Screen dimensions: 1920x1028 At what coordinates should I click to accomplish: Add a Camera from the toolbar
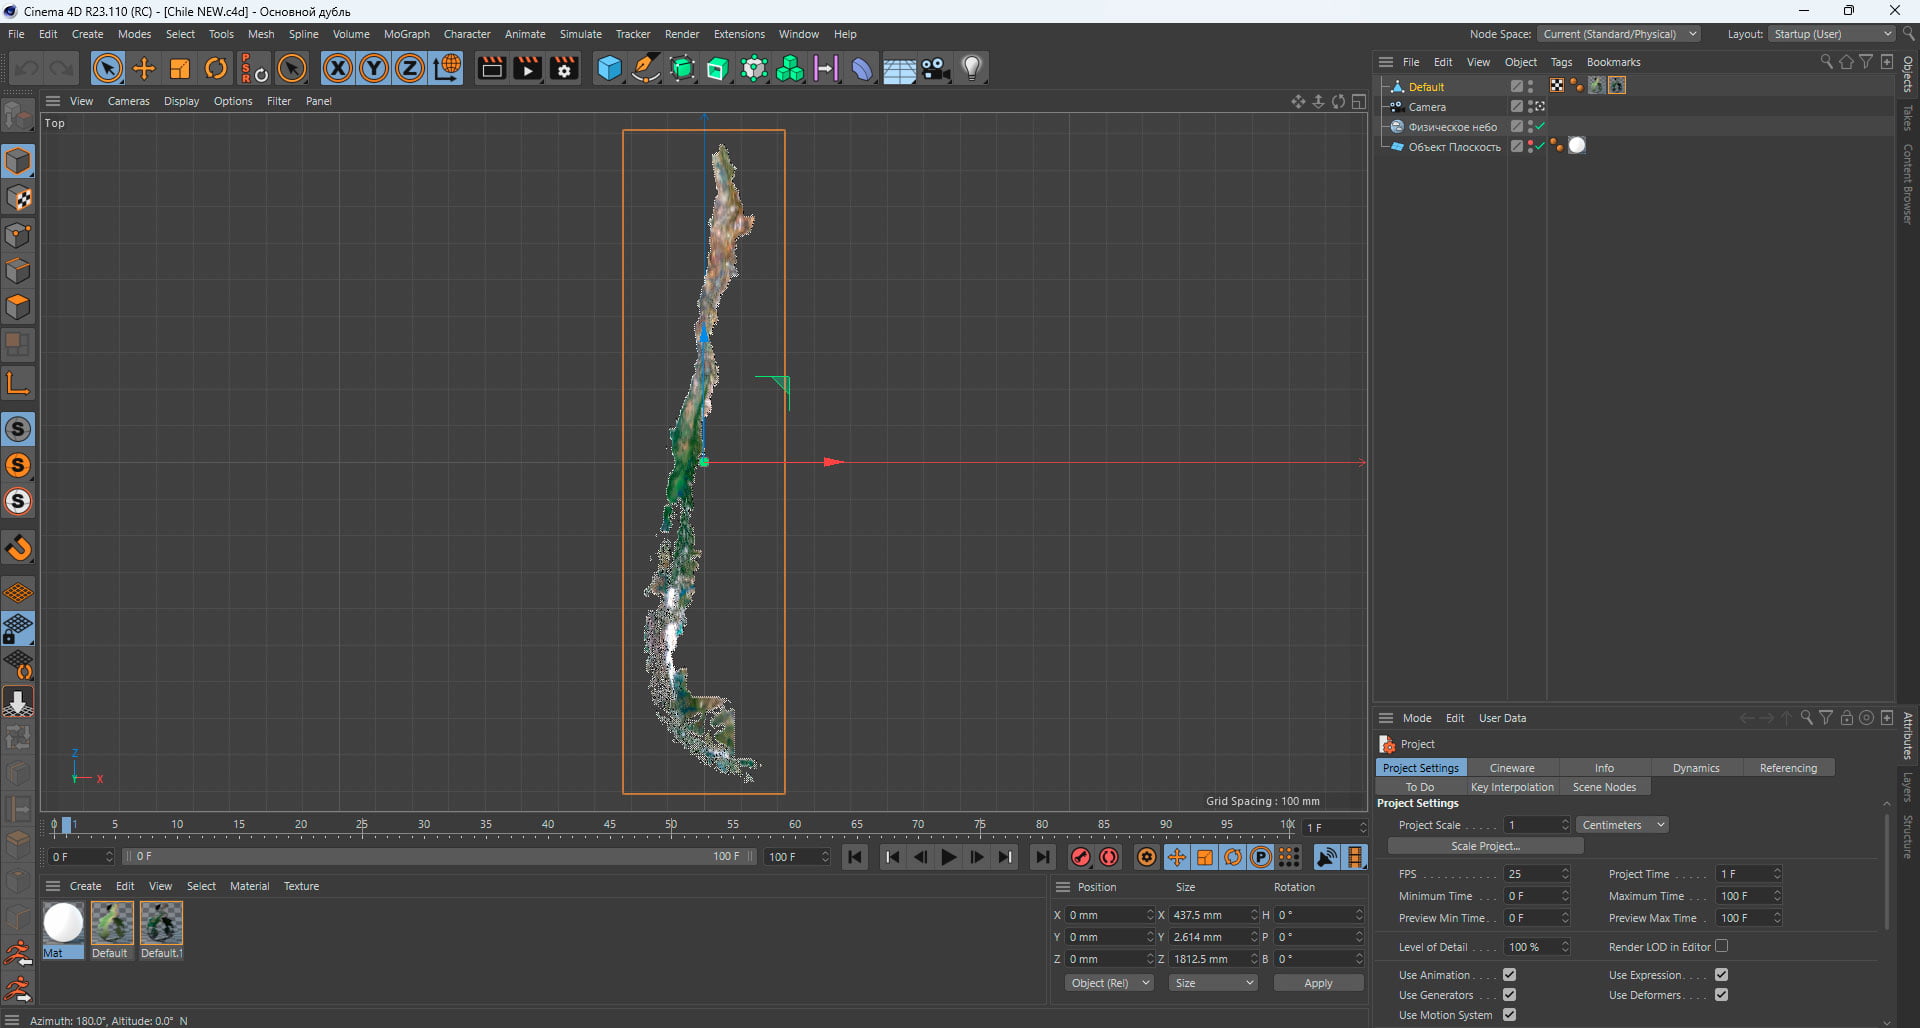tap(935, 69)
